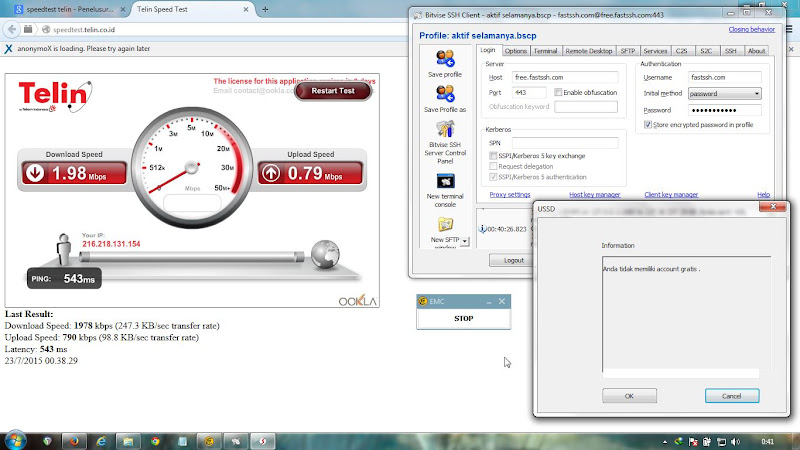Click the volume speaker icon in system tray

735,441
